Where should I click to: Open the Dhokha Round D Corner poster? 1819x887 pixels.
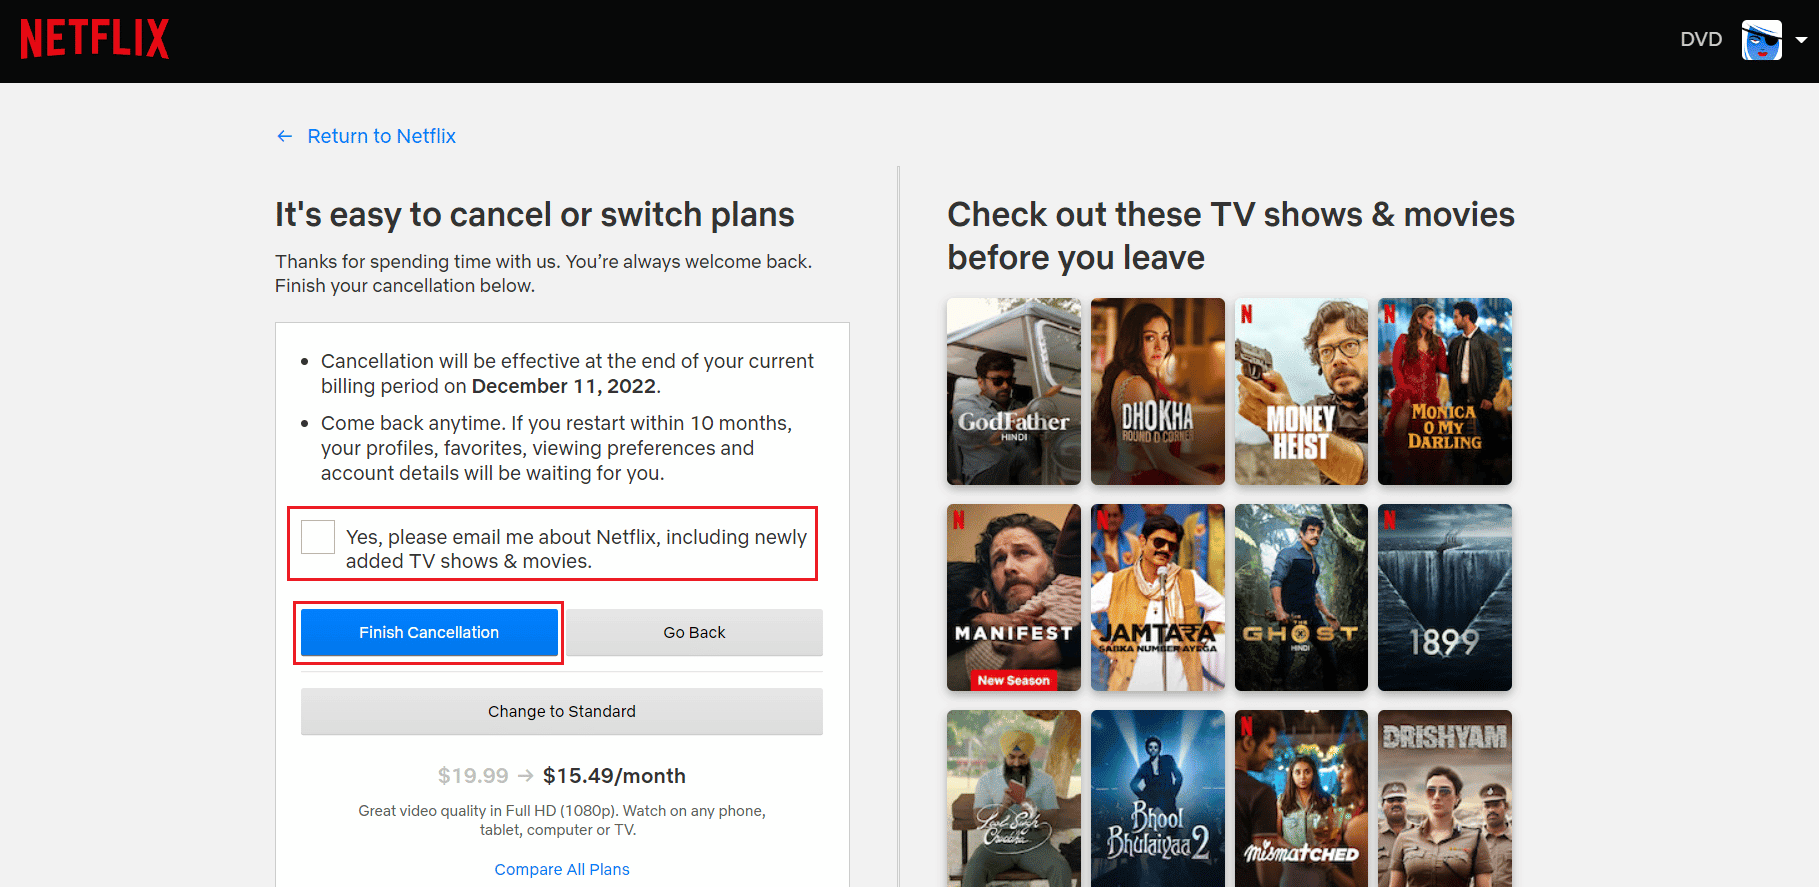pos(1158,391)
